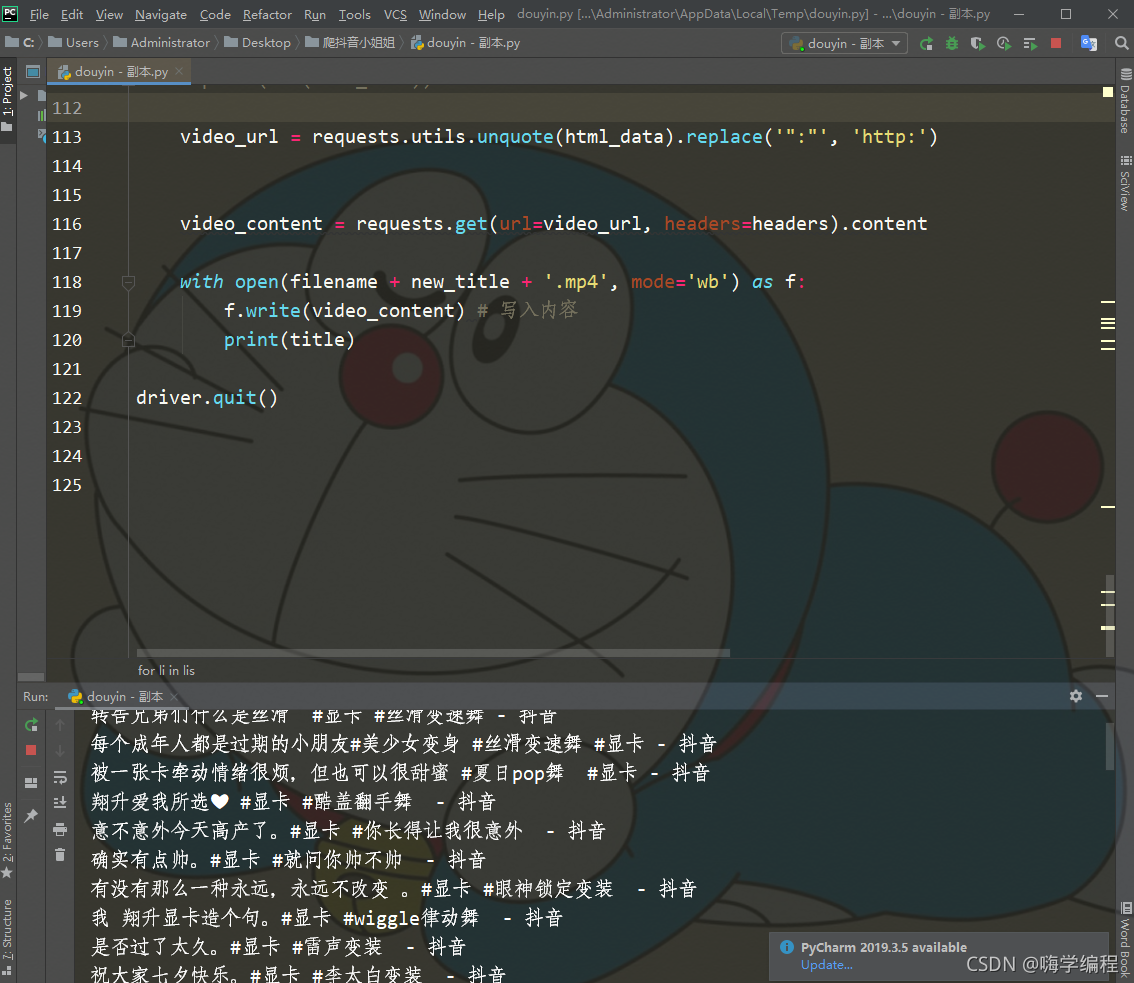The height and width of the screenshot is (983, 1134).
Task: Stop the process in the Run panel
Action: click(31, 750)
